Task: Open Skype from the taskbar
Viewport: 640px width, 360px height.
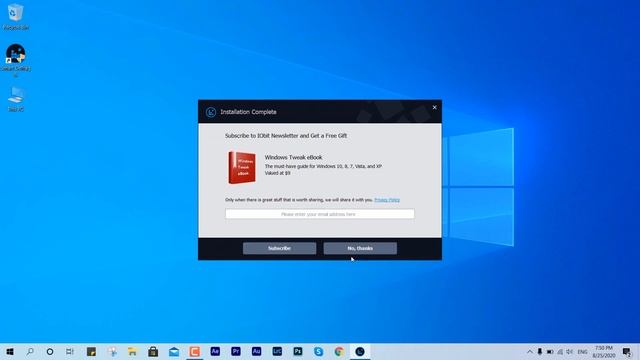Action: click(318, 351)
